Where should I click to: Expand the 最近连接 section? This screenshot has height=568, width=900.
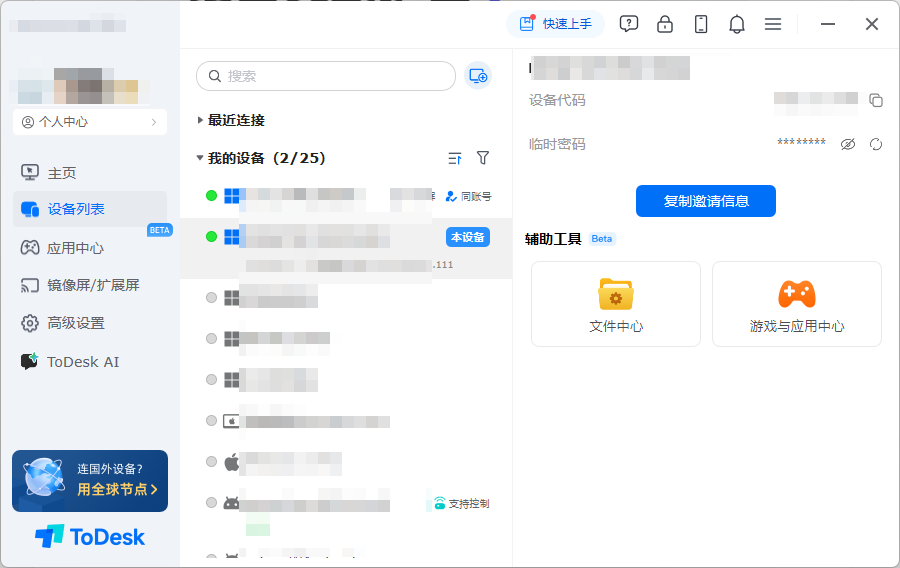pyautogui.click(x=231, y=120)
